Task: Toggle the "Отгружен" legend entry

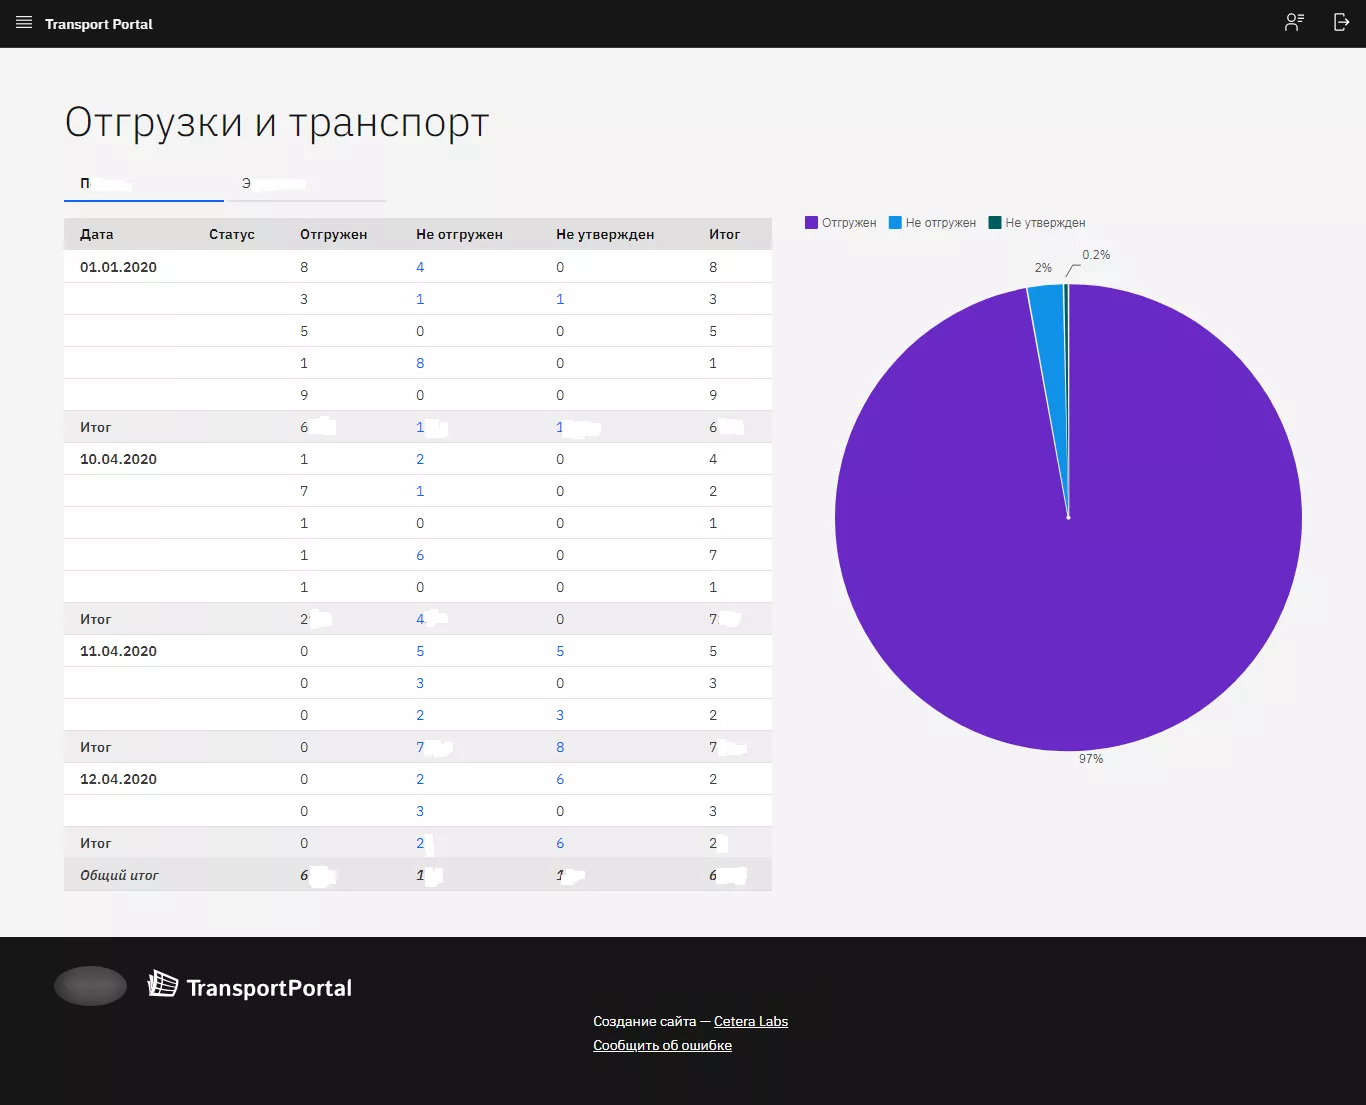Action: click(x=841, y=222)
